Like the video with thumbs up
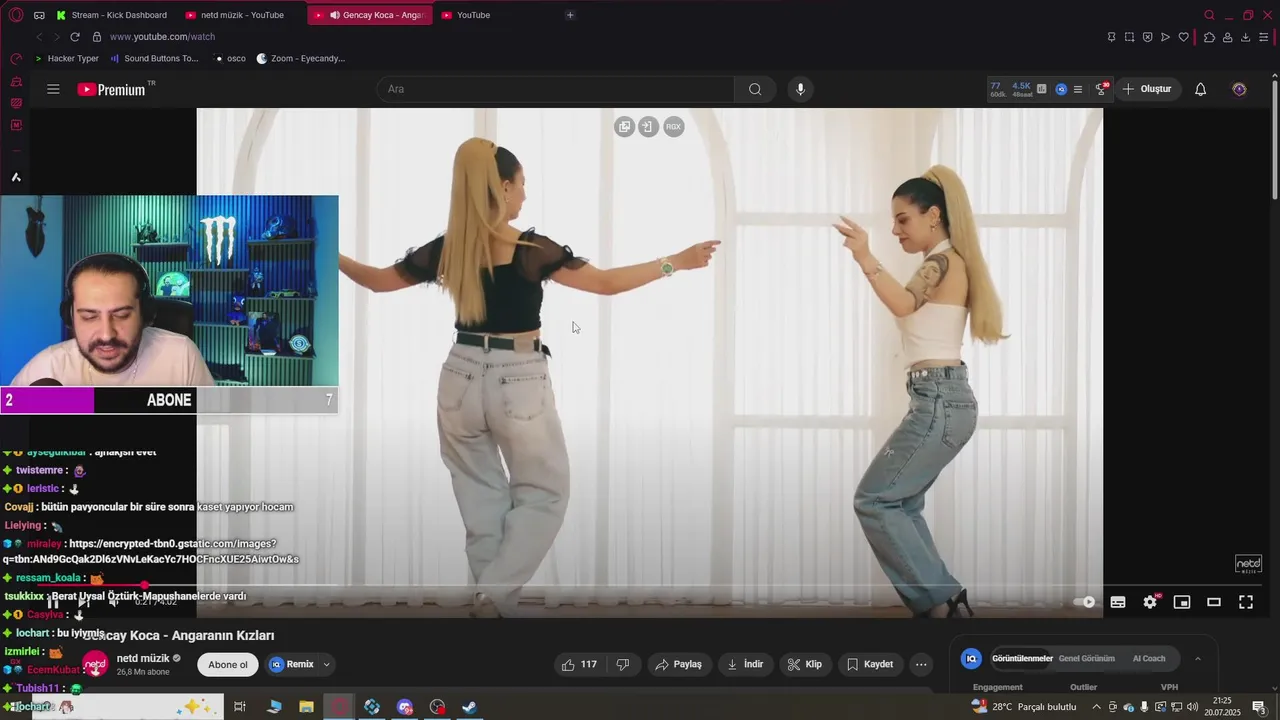 pyautogui.click(x=579, y=664)
